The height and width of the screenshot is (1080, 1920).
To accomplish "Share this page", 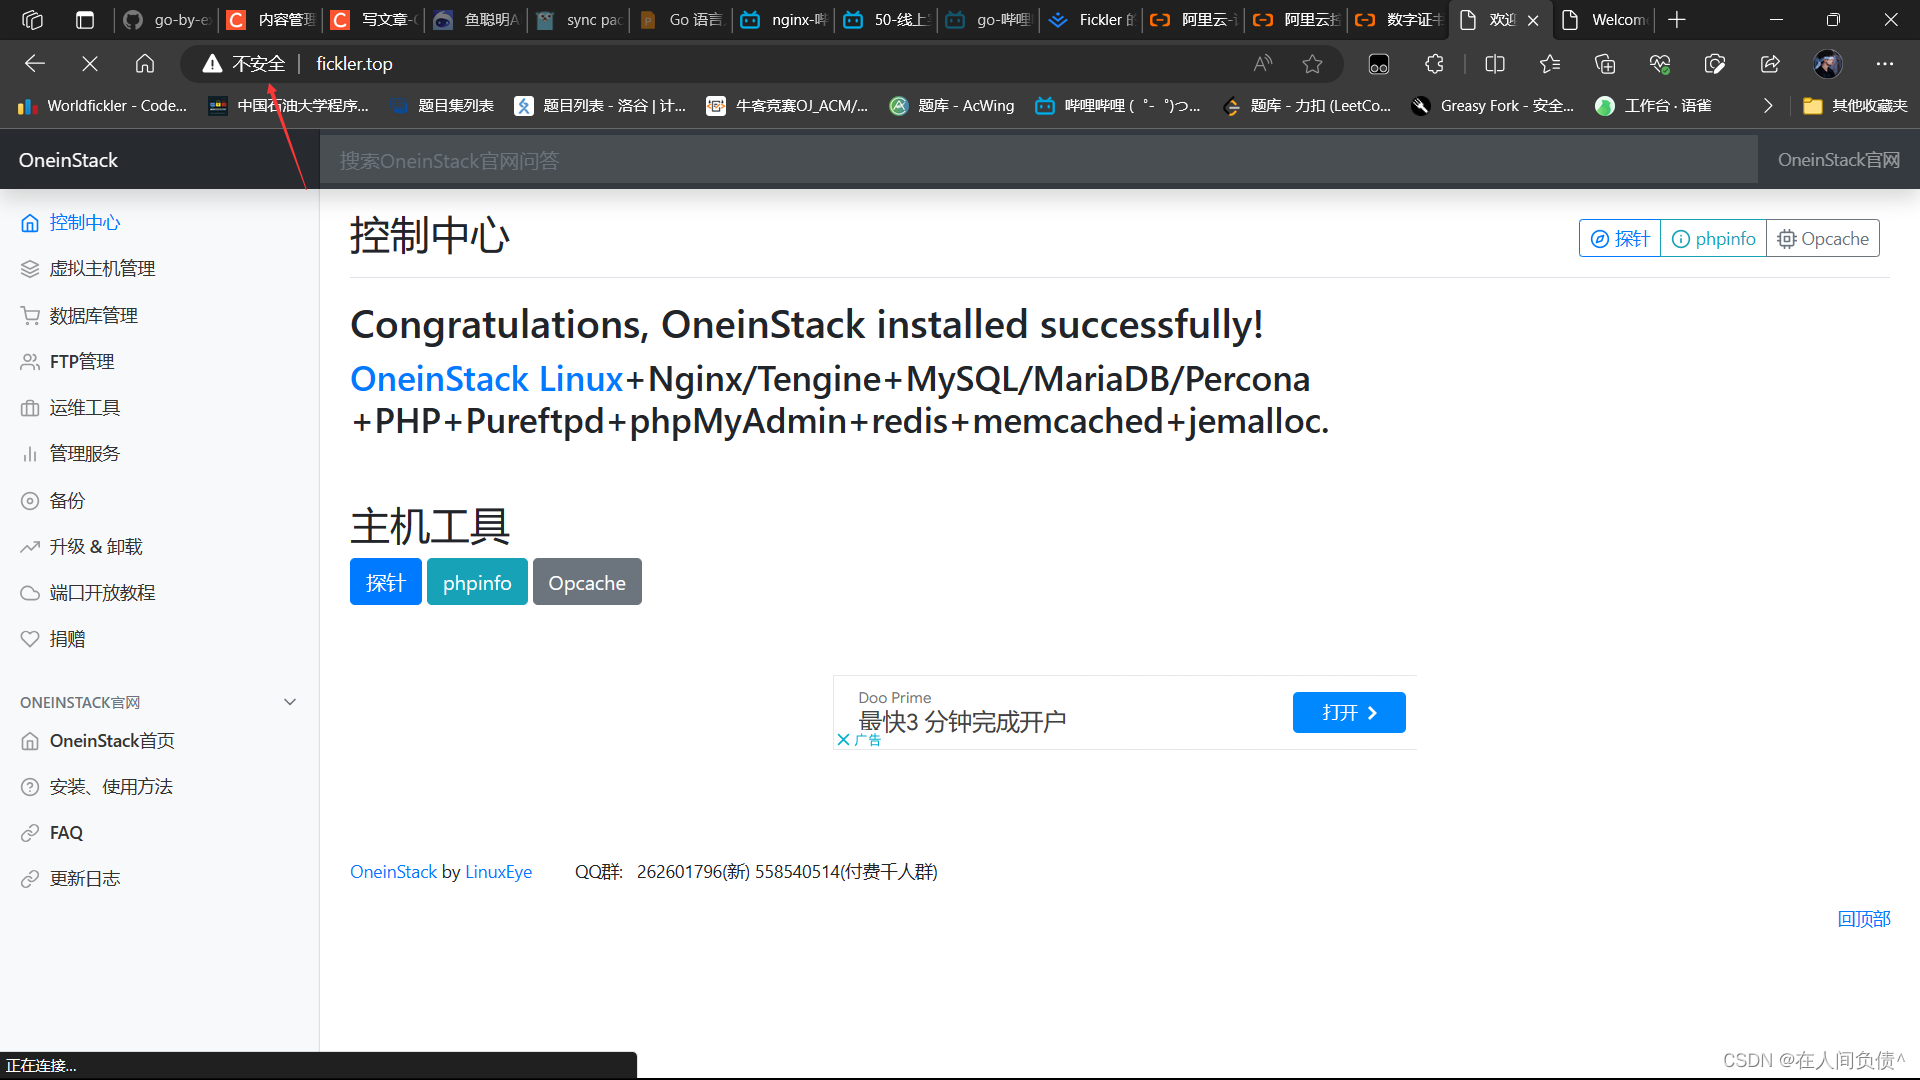I will click(1770, 64).
